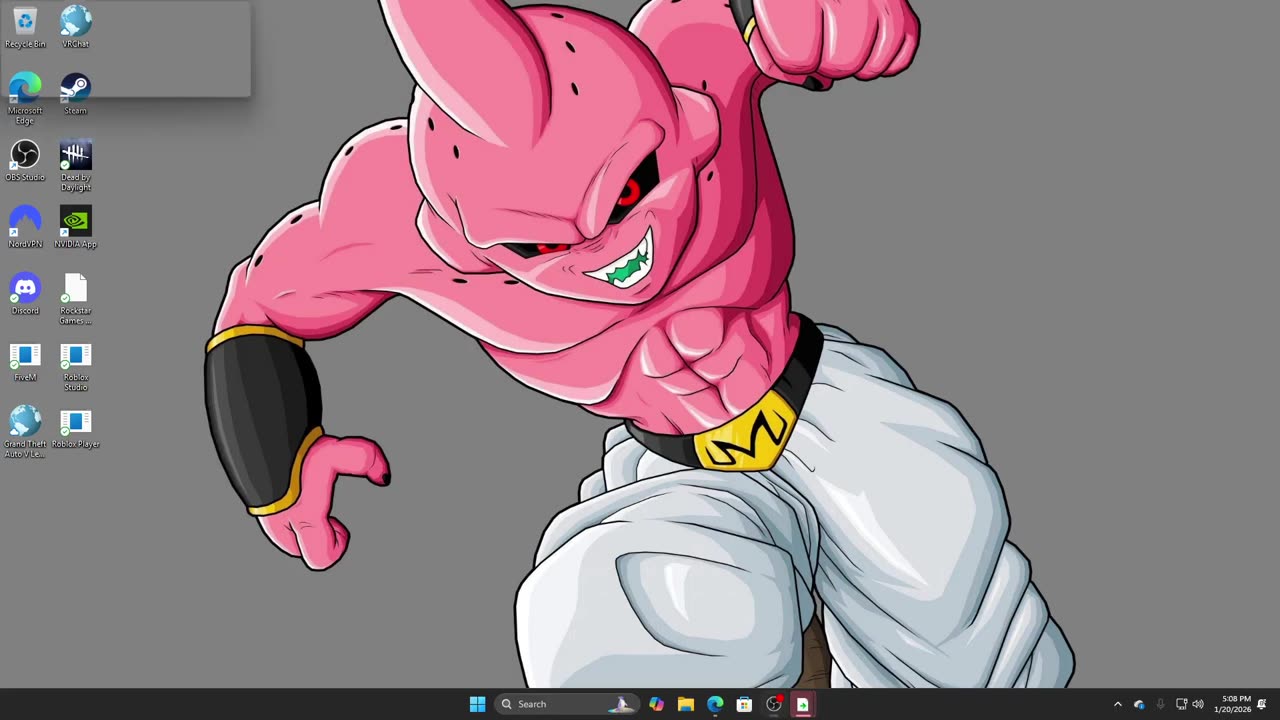Open the active pink-highlighted taskbar app
The height and width of the screenshot is (720, 1280).
point(802,704)
